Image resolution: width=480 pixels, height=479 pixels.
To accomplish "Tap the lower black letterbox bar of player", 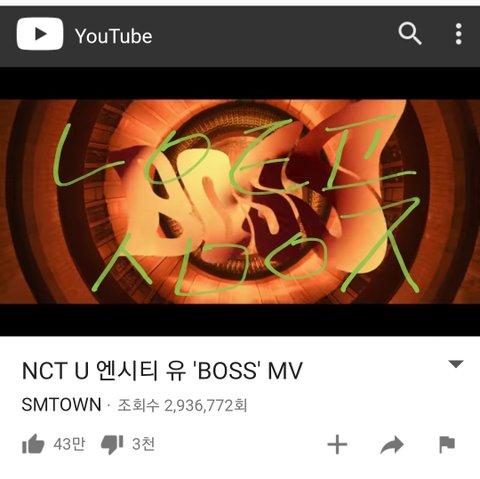I will (240, 320).
